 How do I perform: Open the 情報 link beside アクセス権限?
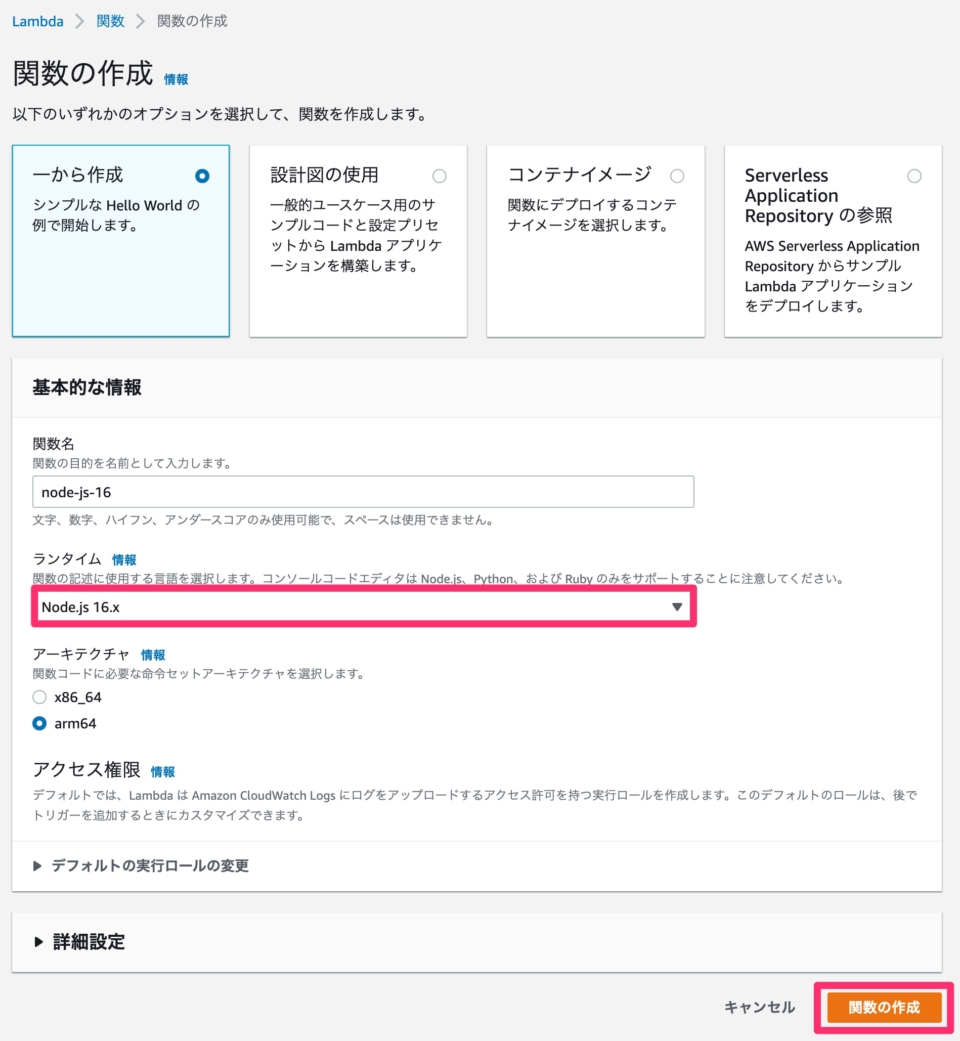(x=161, y=771)
